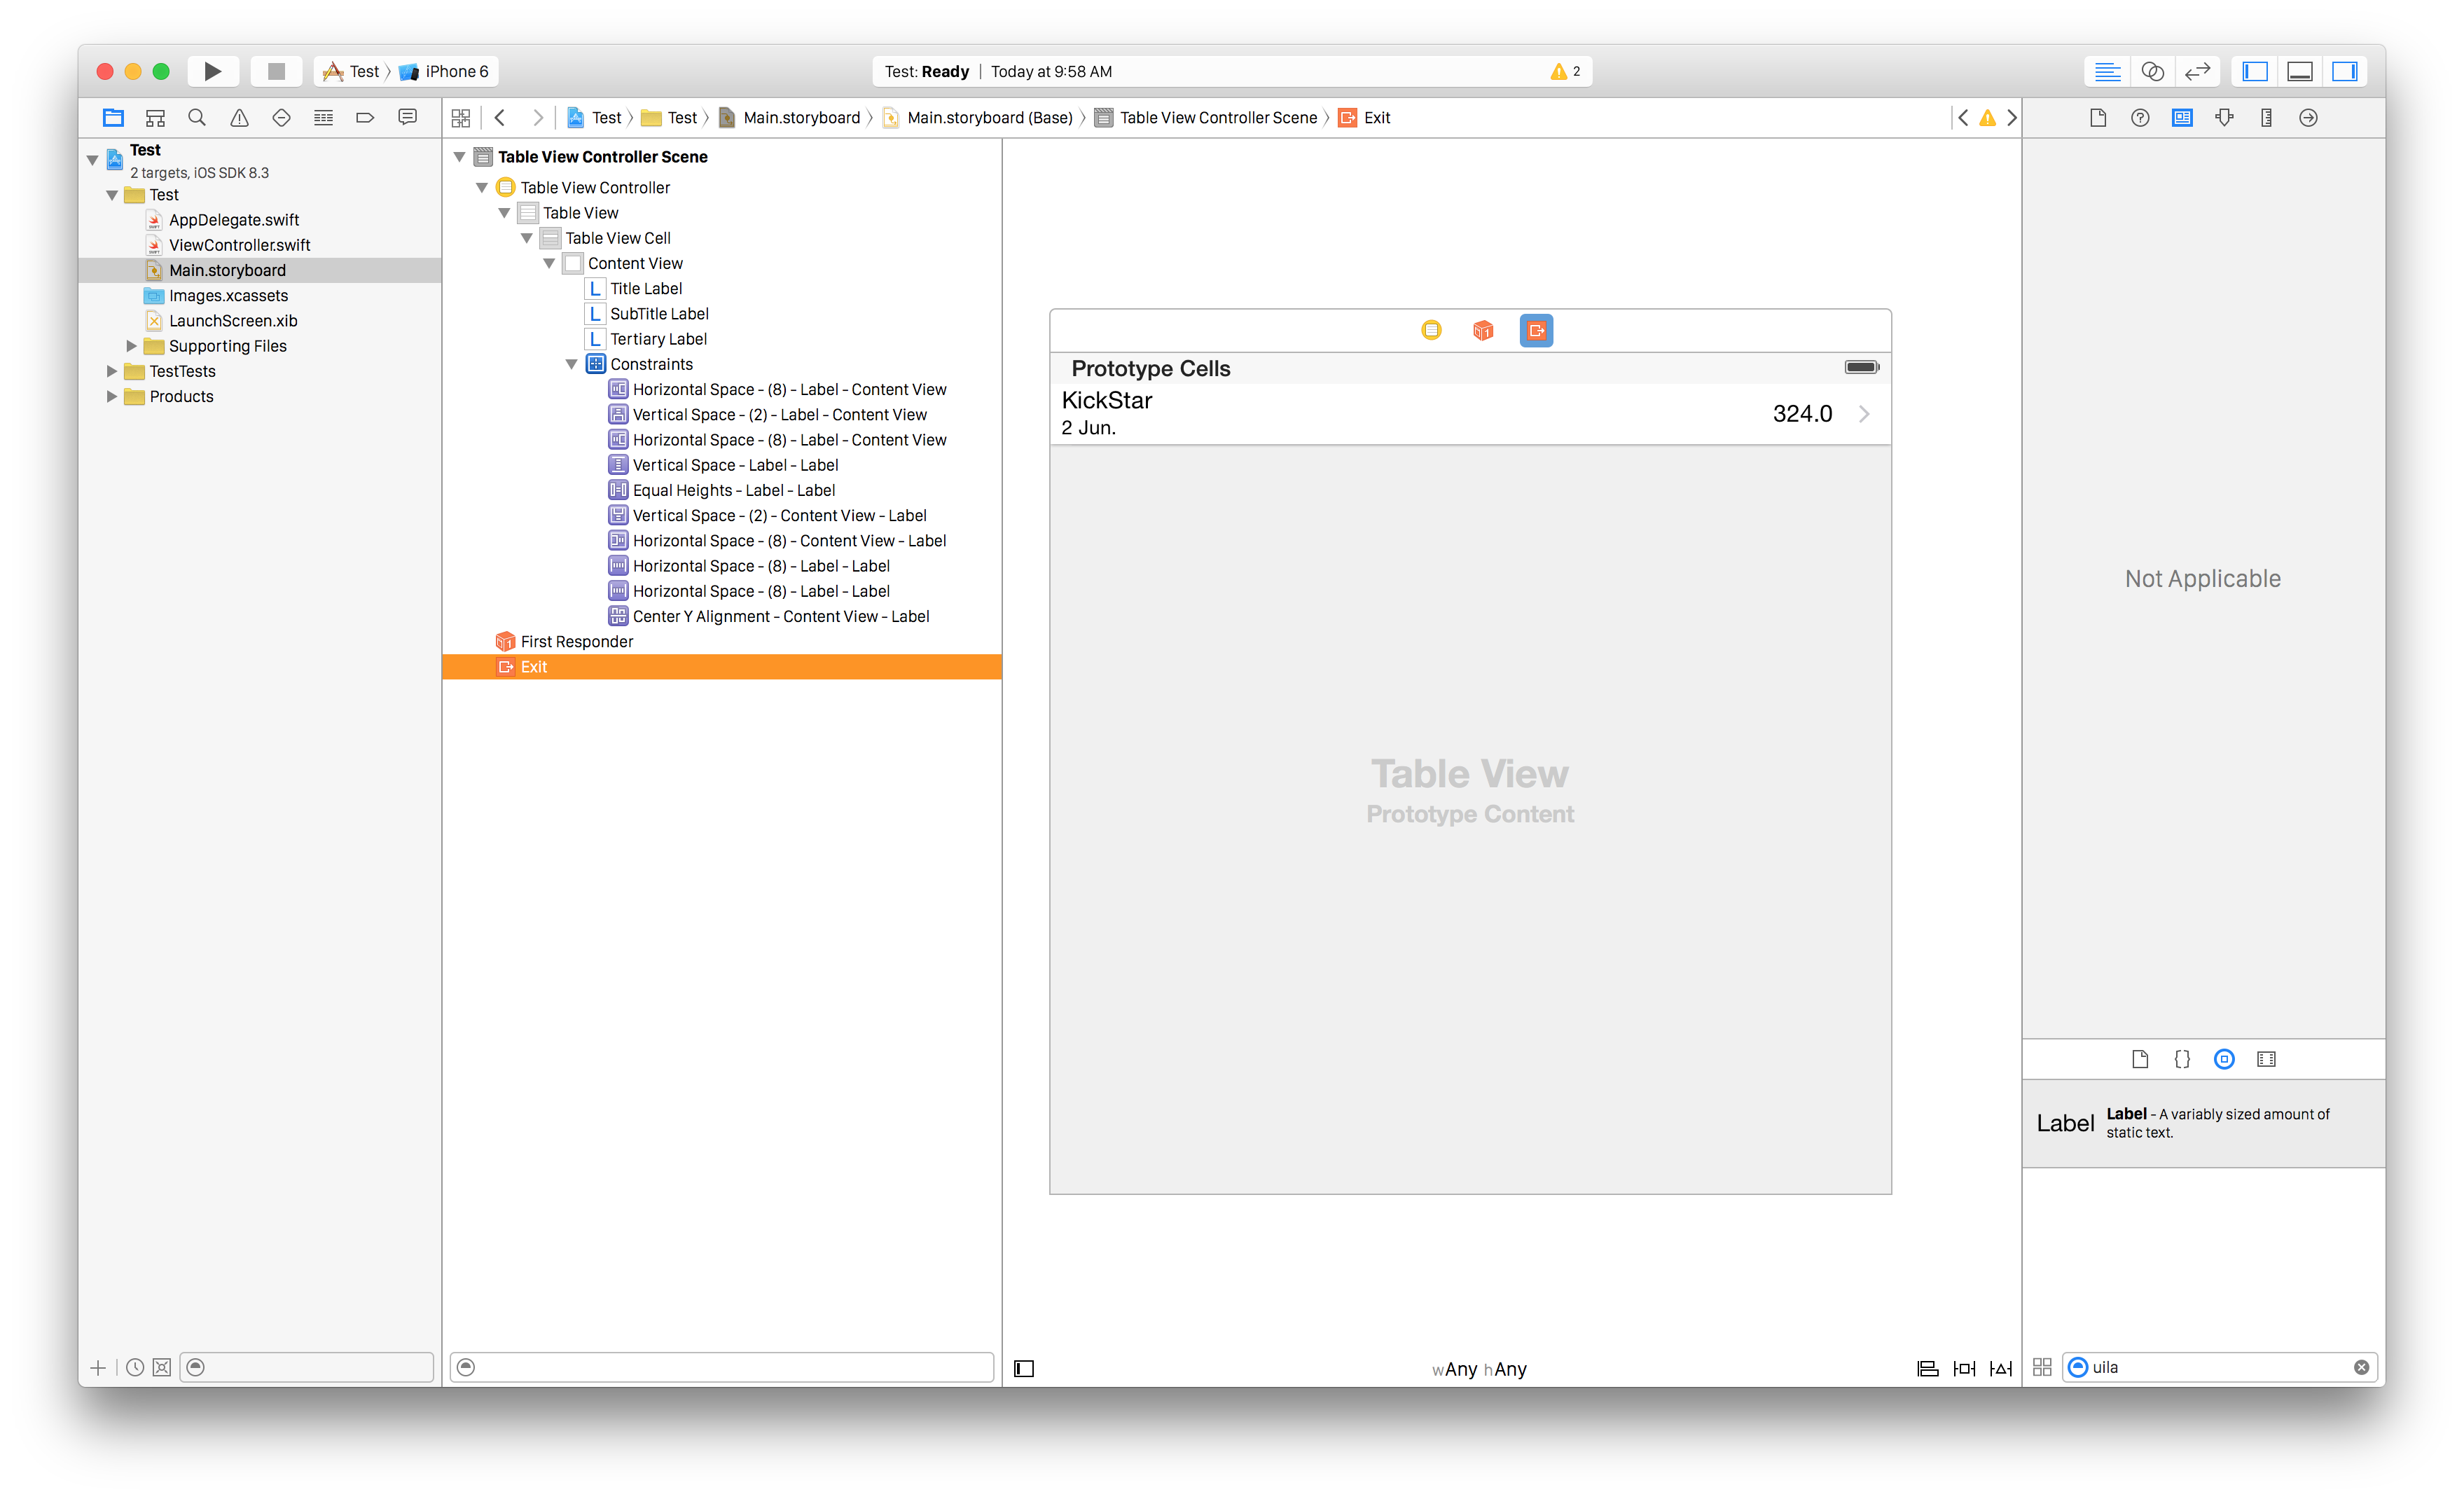Show the Connections inspector
Screen dimensions: 2464x1499
coord(2308,117)
